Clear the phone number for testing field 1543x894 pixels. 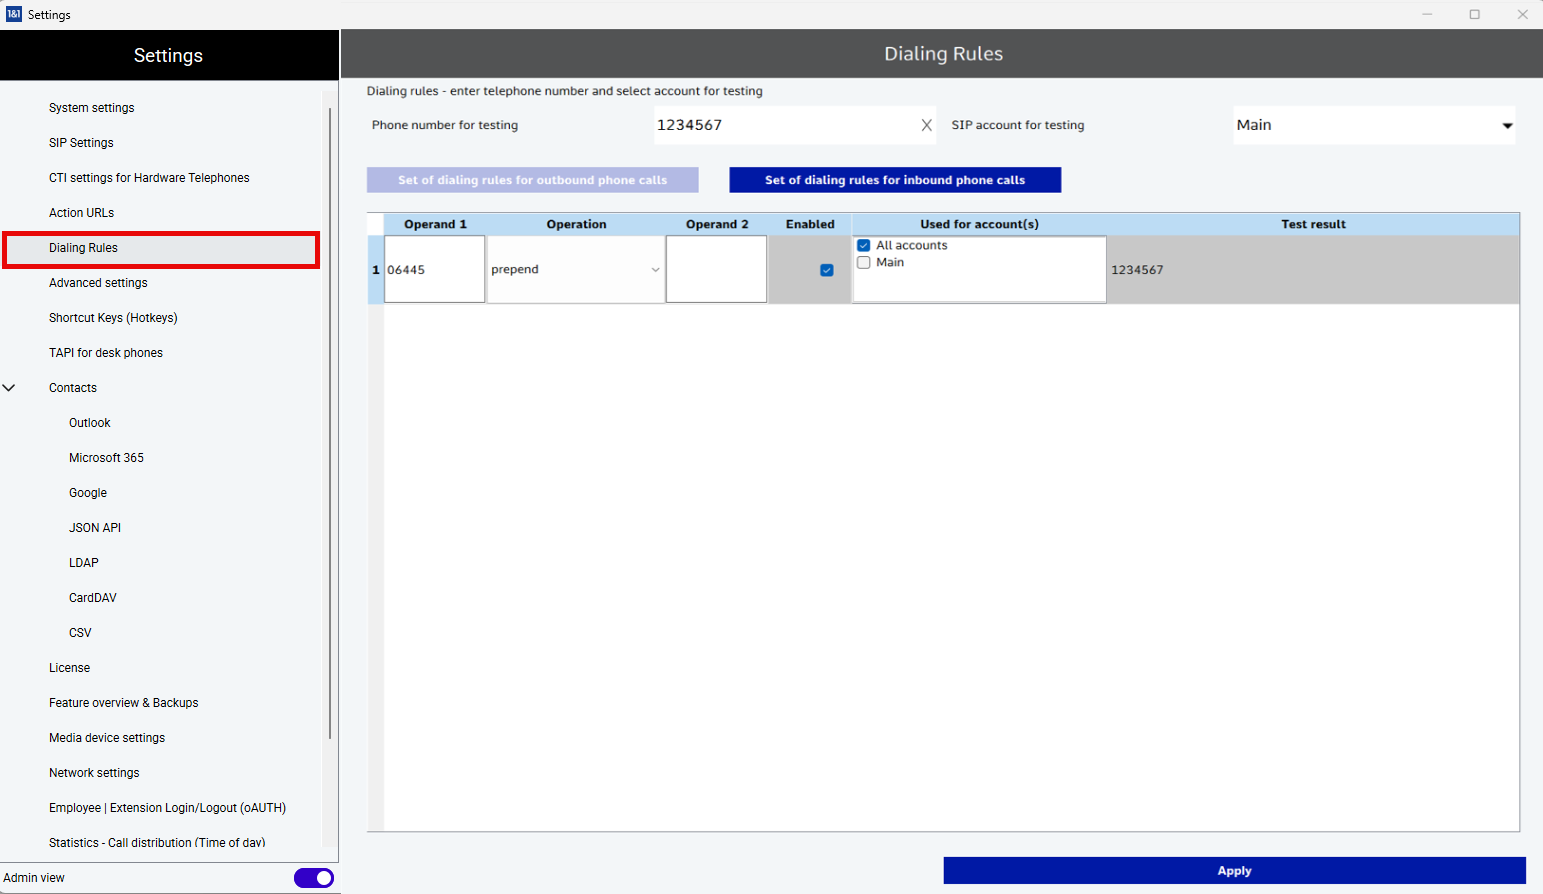click(x=926, y=125)
